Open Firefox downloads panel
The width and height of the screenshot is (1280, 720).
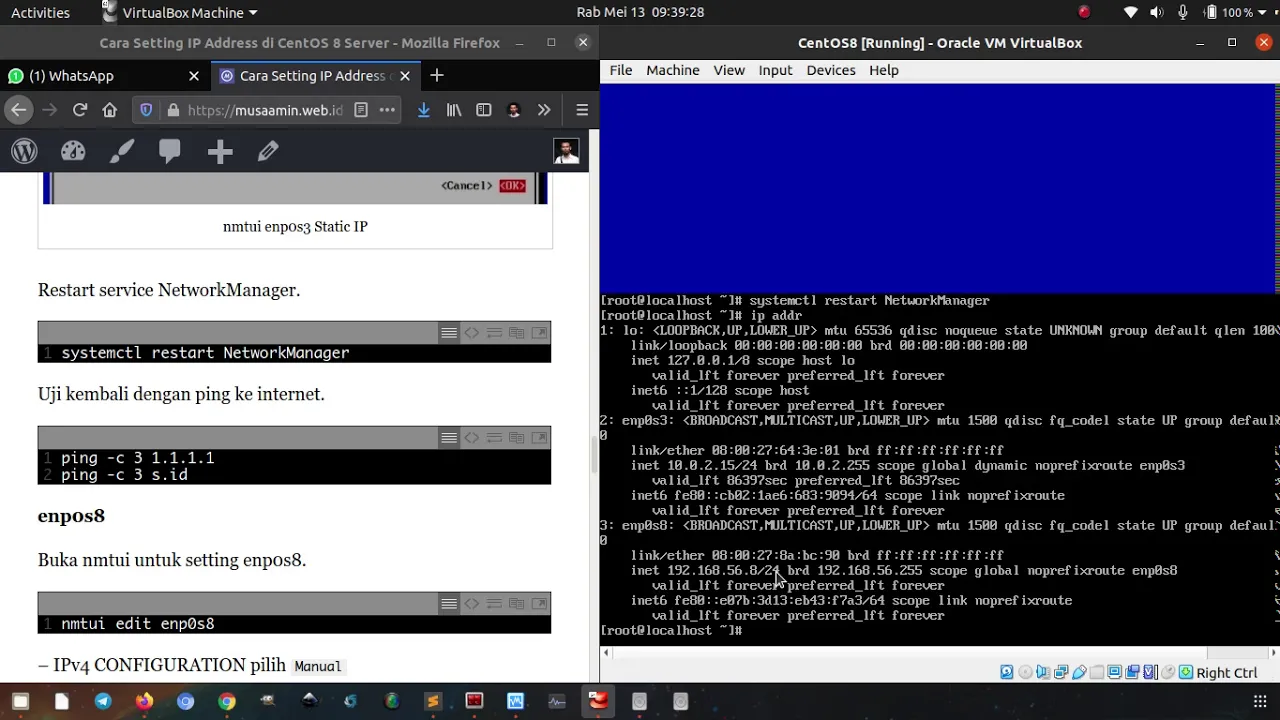coord(424,110)
